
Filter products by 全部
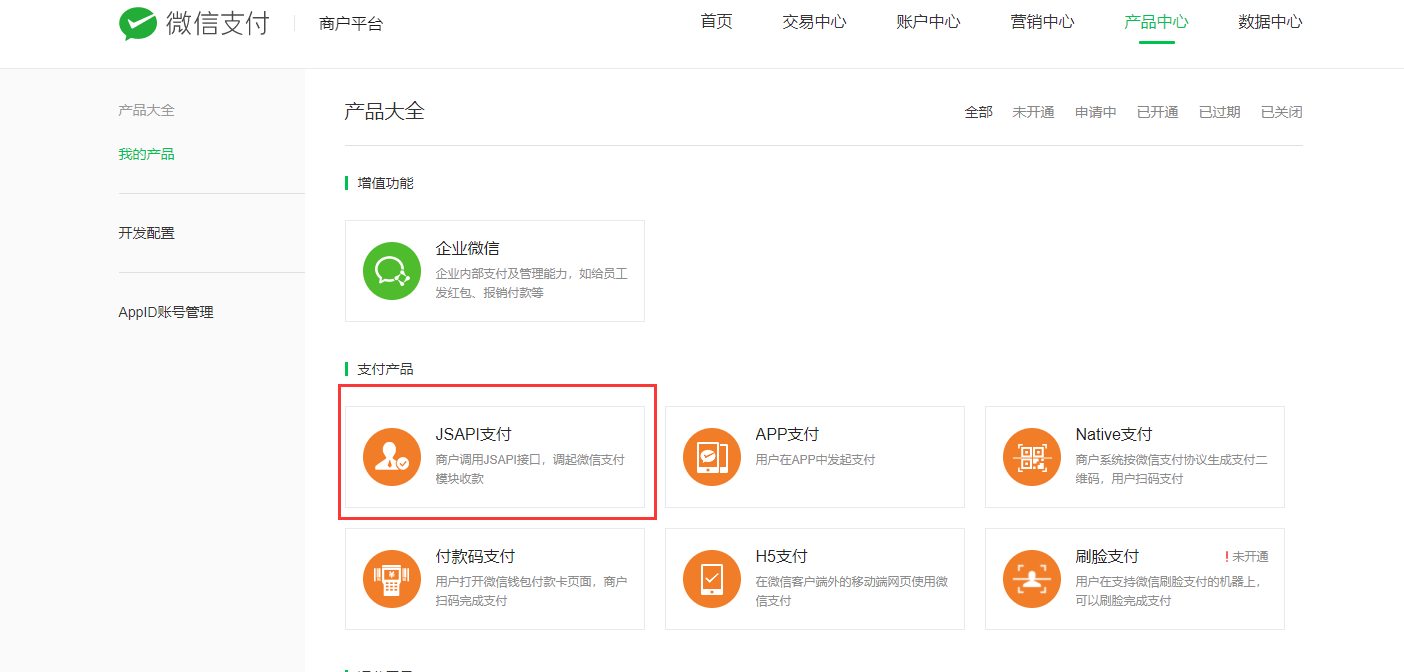coord(979,112)
